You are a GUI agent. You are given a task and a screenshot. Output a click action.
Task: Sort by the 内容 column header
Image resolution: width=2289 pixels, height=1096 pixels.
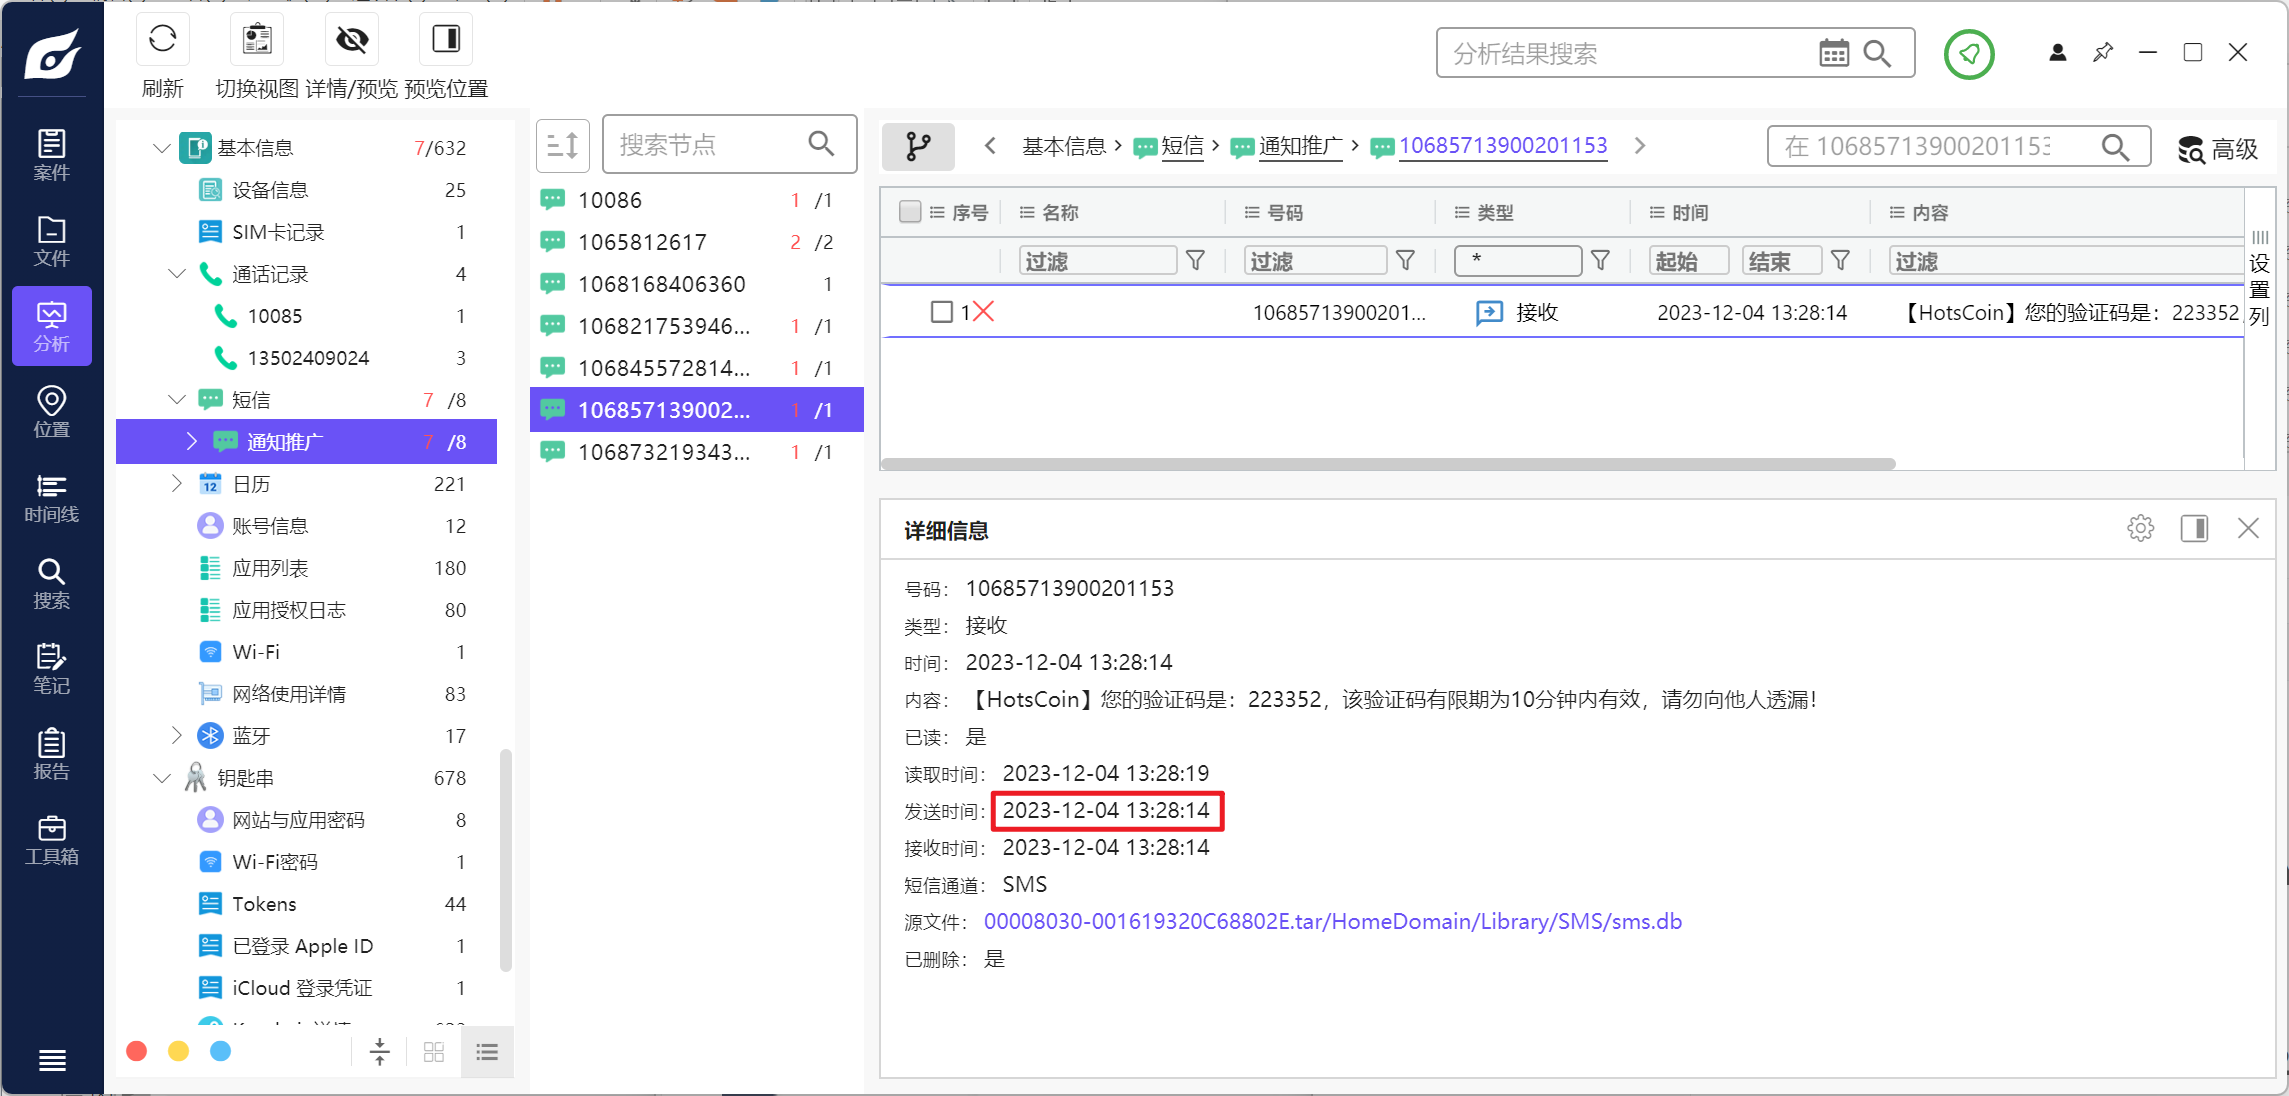(x=1930, y=212)
